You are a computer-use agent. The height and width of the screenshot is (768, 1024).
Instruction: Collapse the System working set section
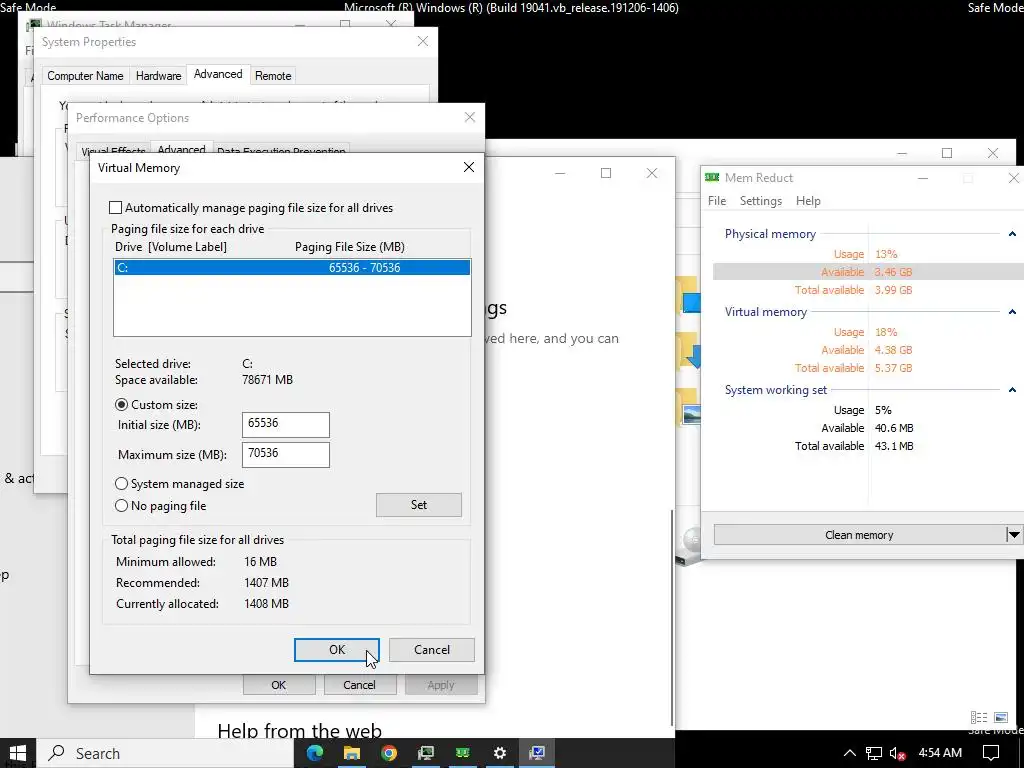tap(1012, 390)
